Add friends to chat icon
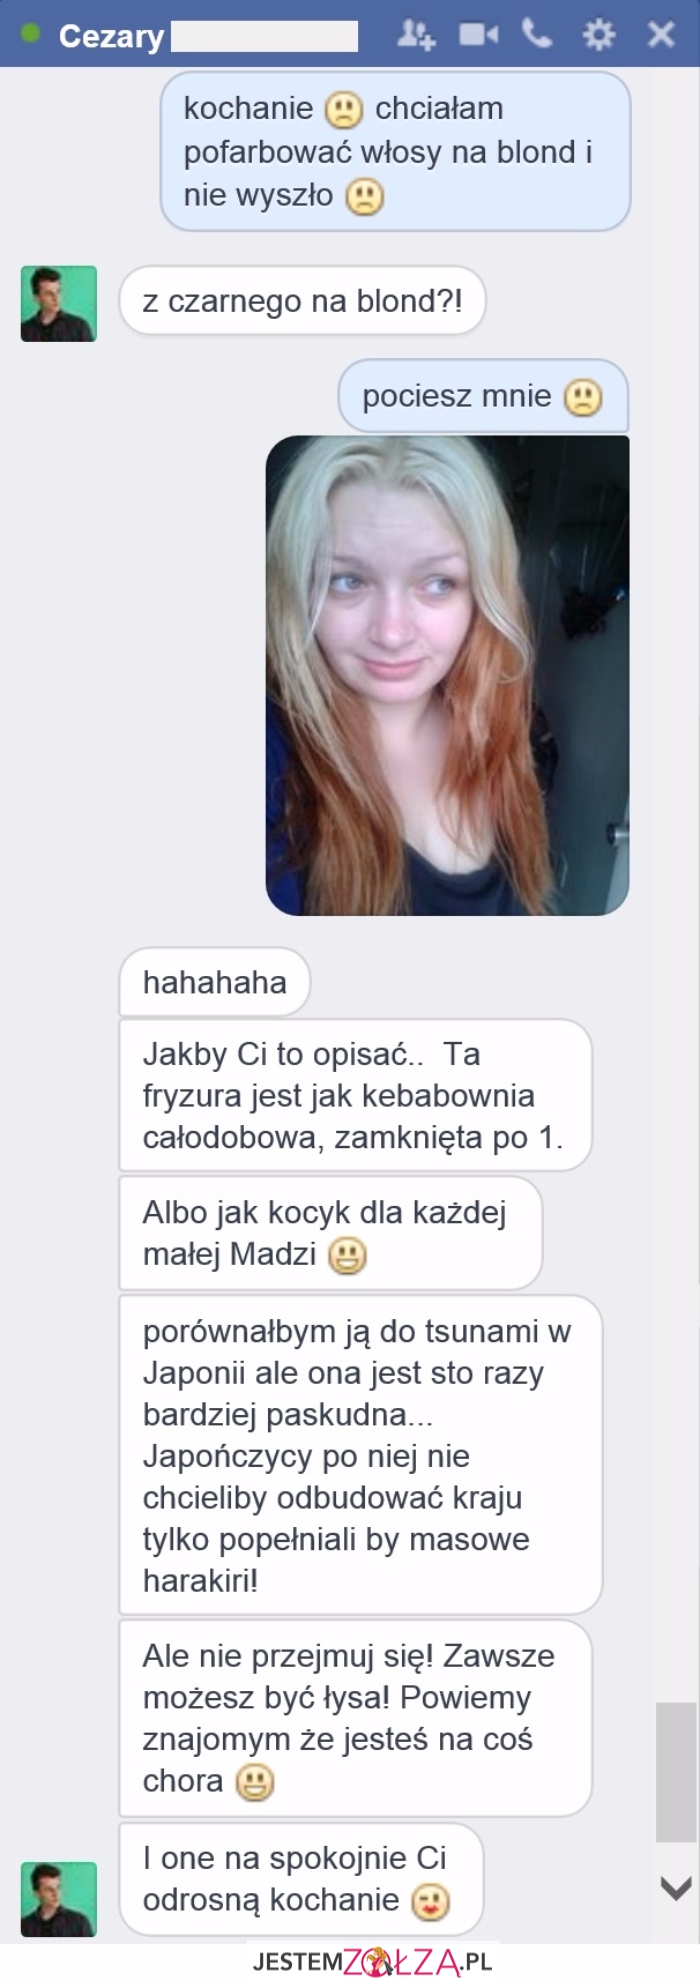The image size is (700, 1985). click(416, 35)
